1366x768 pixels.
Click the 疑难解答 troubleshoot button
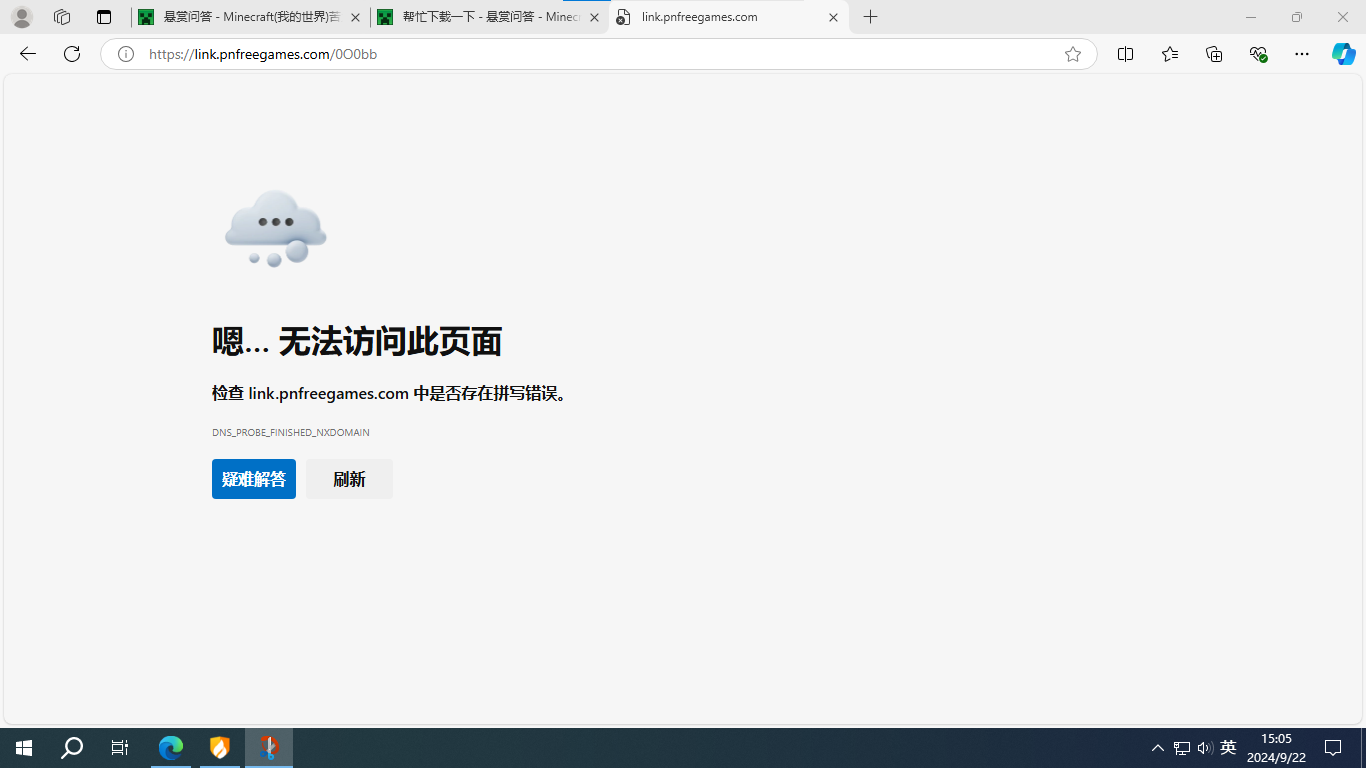[x=254, y=479]
